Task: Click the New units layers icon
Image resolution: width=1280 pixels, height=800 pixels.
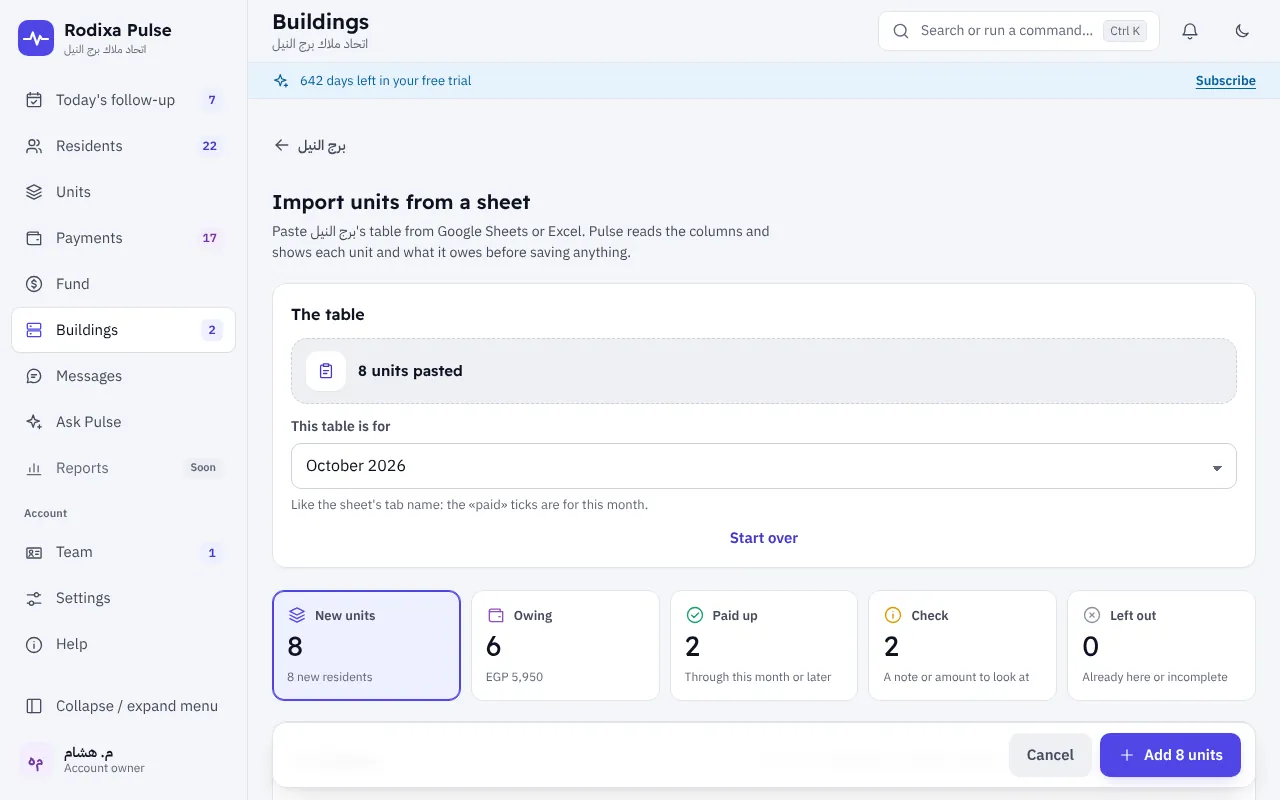Action: tap(297, 615)
